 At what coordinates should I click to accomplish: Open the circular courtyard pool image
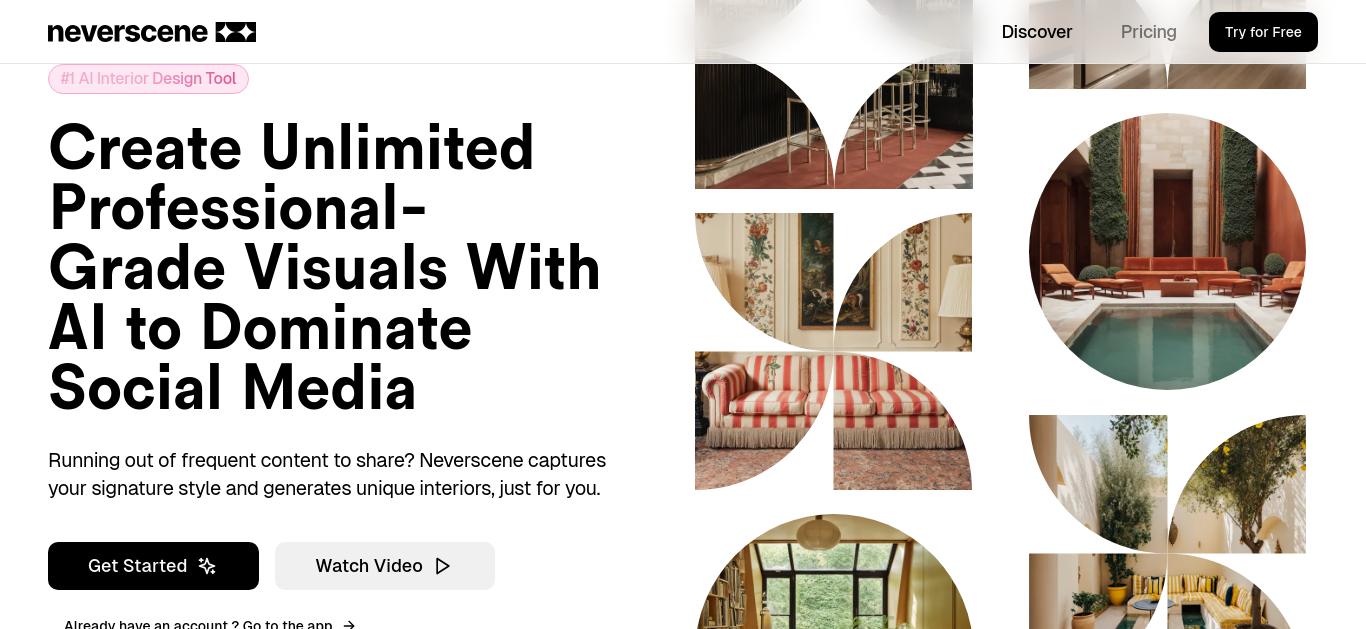(x=1167, y=251)
